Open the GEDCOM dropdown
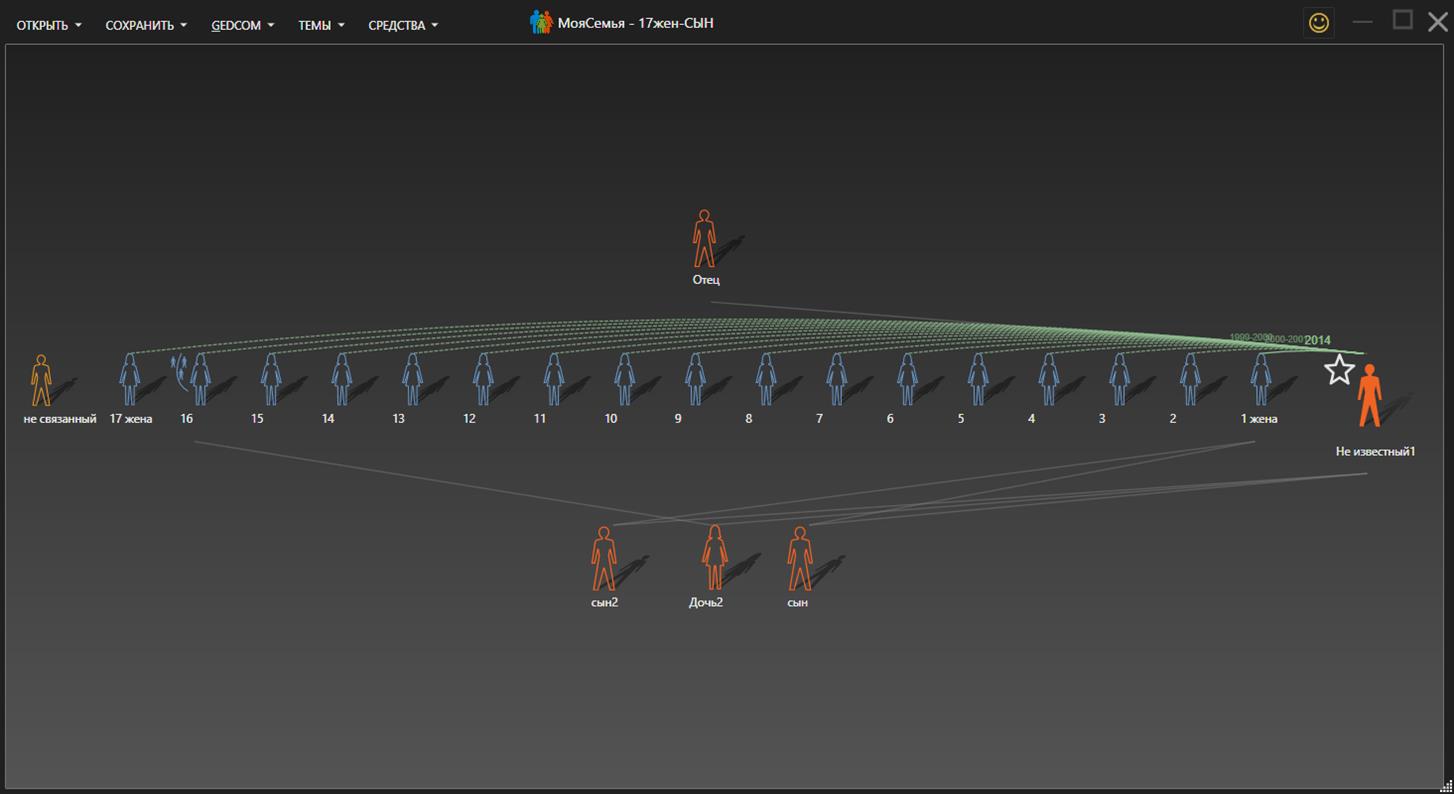 click(242, 25)
